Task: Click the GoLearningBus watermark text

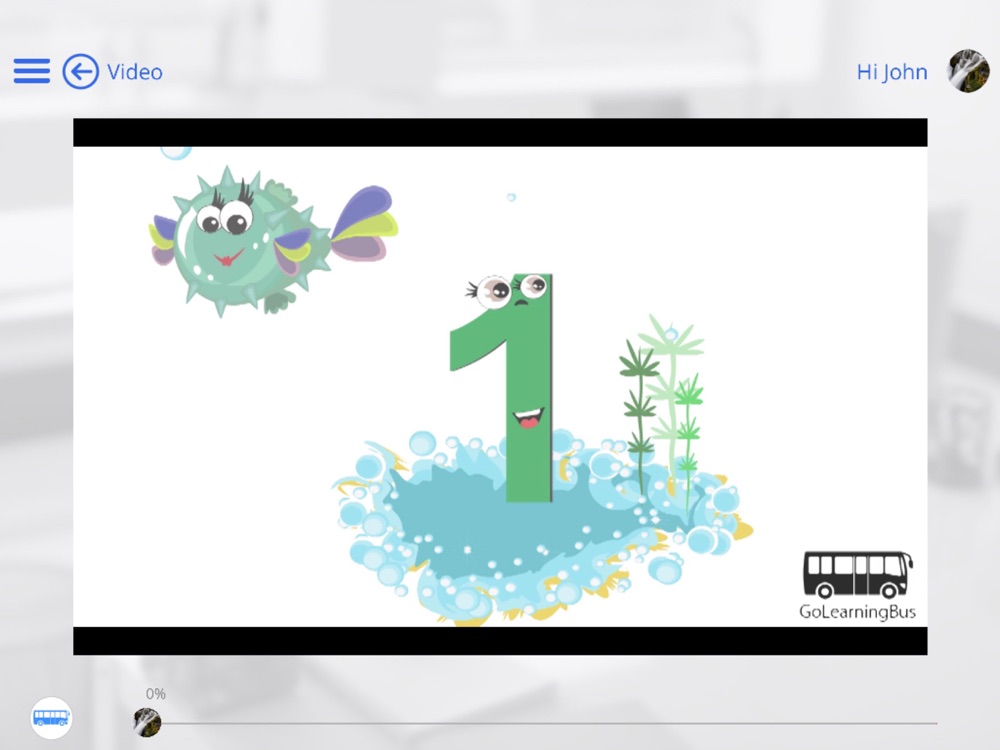Action: (857, 612)
